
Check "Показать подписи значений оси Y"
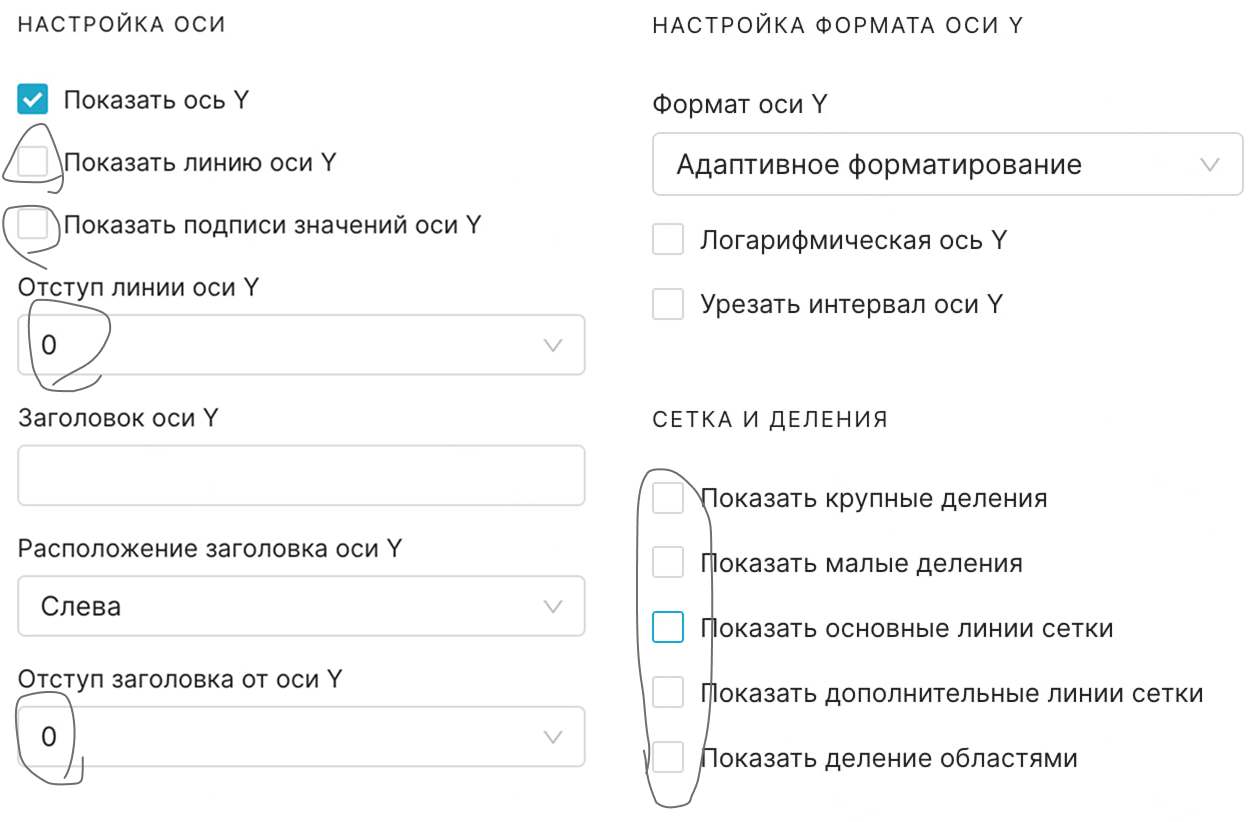33,226
